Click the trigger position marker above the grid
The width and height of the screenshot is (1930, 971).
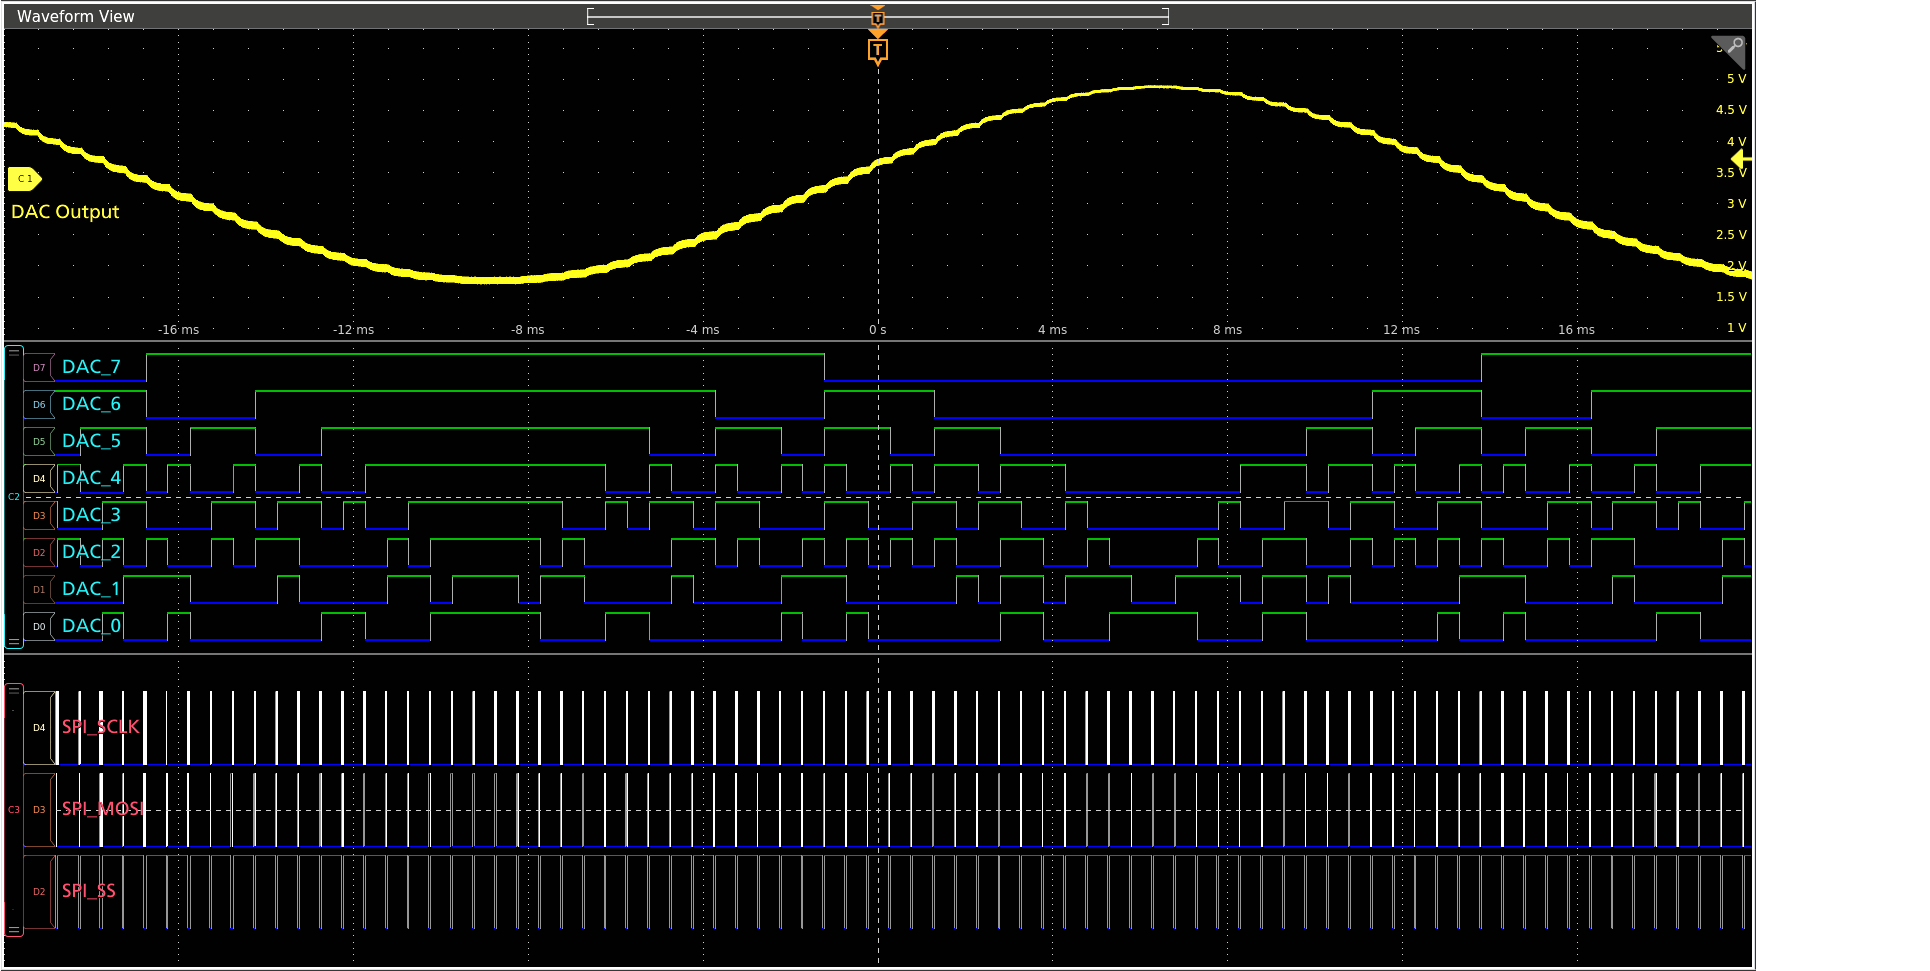(x=877, y=17)
